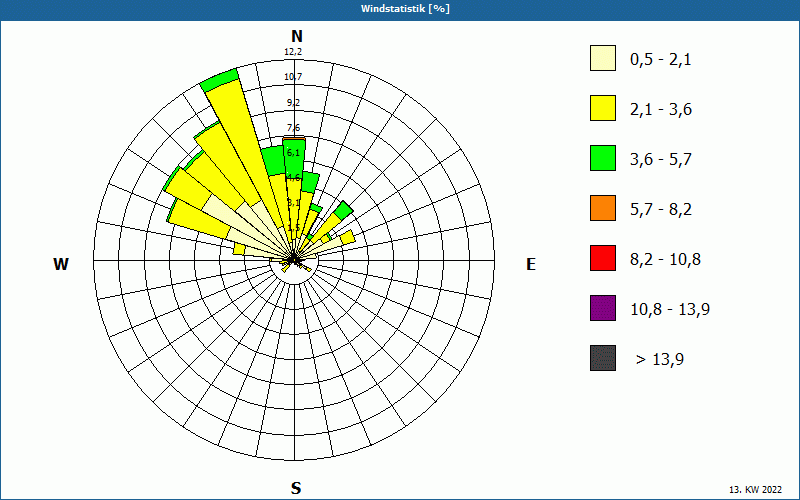
Task: Click the E compass label
Action: pyautogui.click(x=531, y=264)
